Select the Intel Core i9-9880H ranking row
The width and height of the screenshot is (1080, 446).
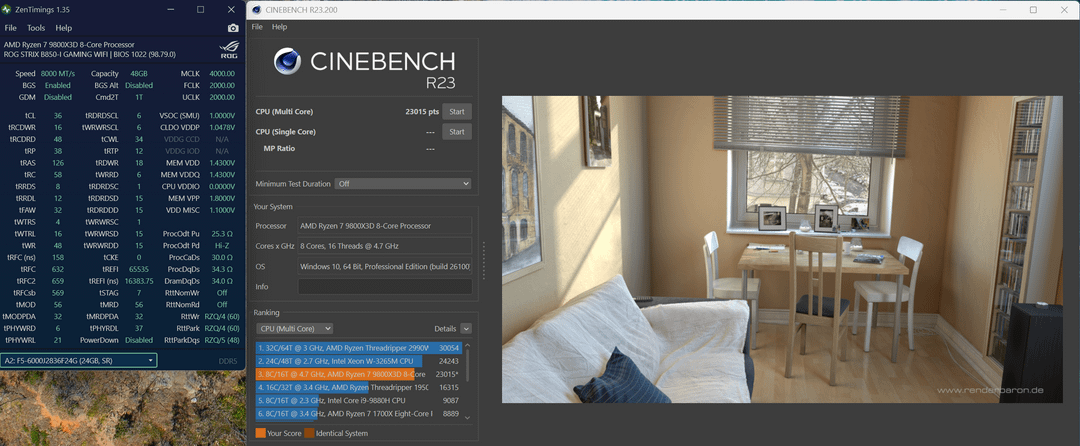tap(358, 401)
